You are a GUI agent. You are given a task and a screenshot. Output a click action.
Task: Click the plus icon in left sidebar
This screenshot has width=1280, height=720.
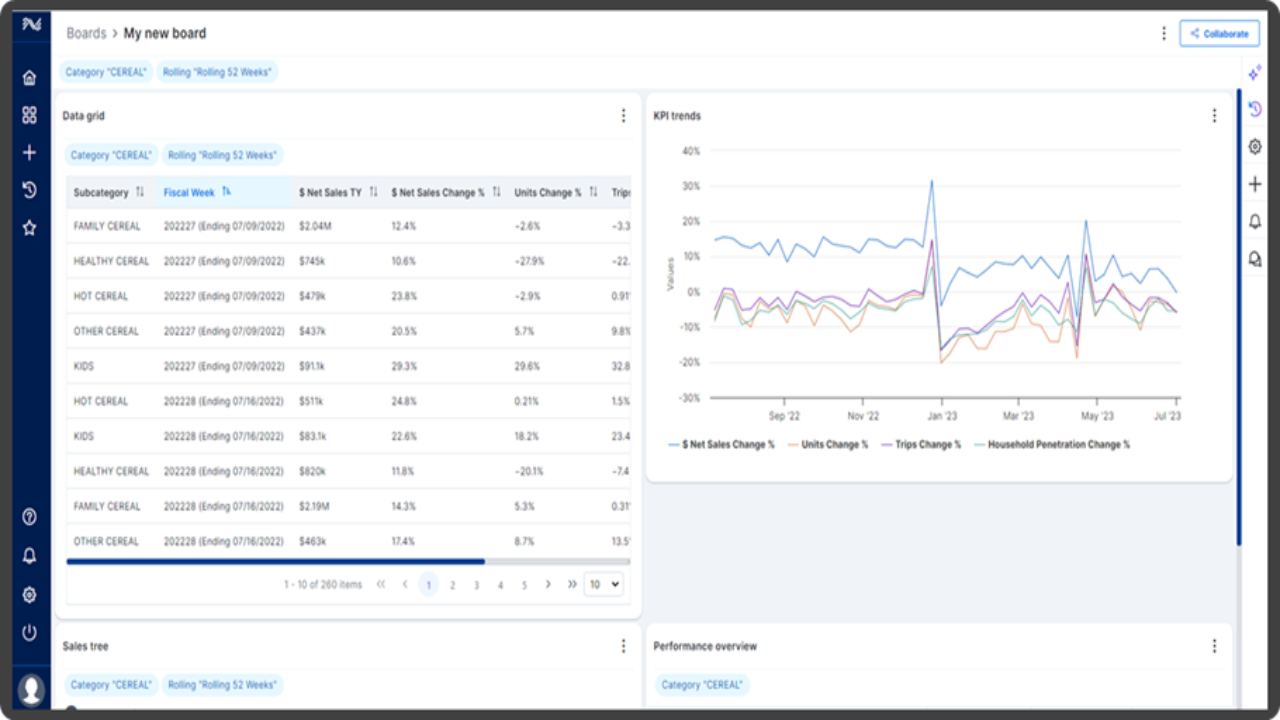click(29, 153)
